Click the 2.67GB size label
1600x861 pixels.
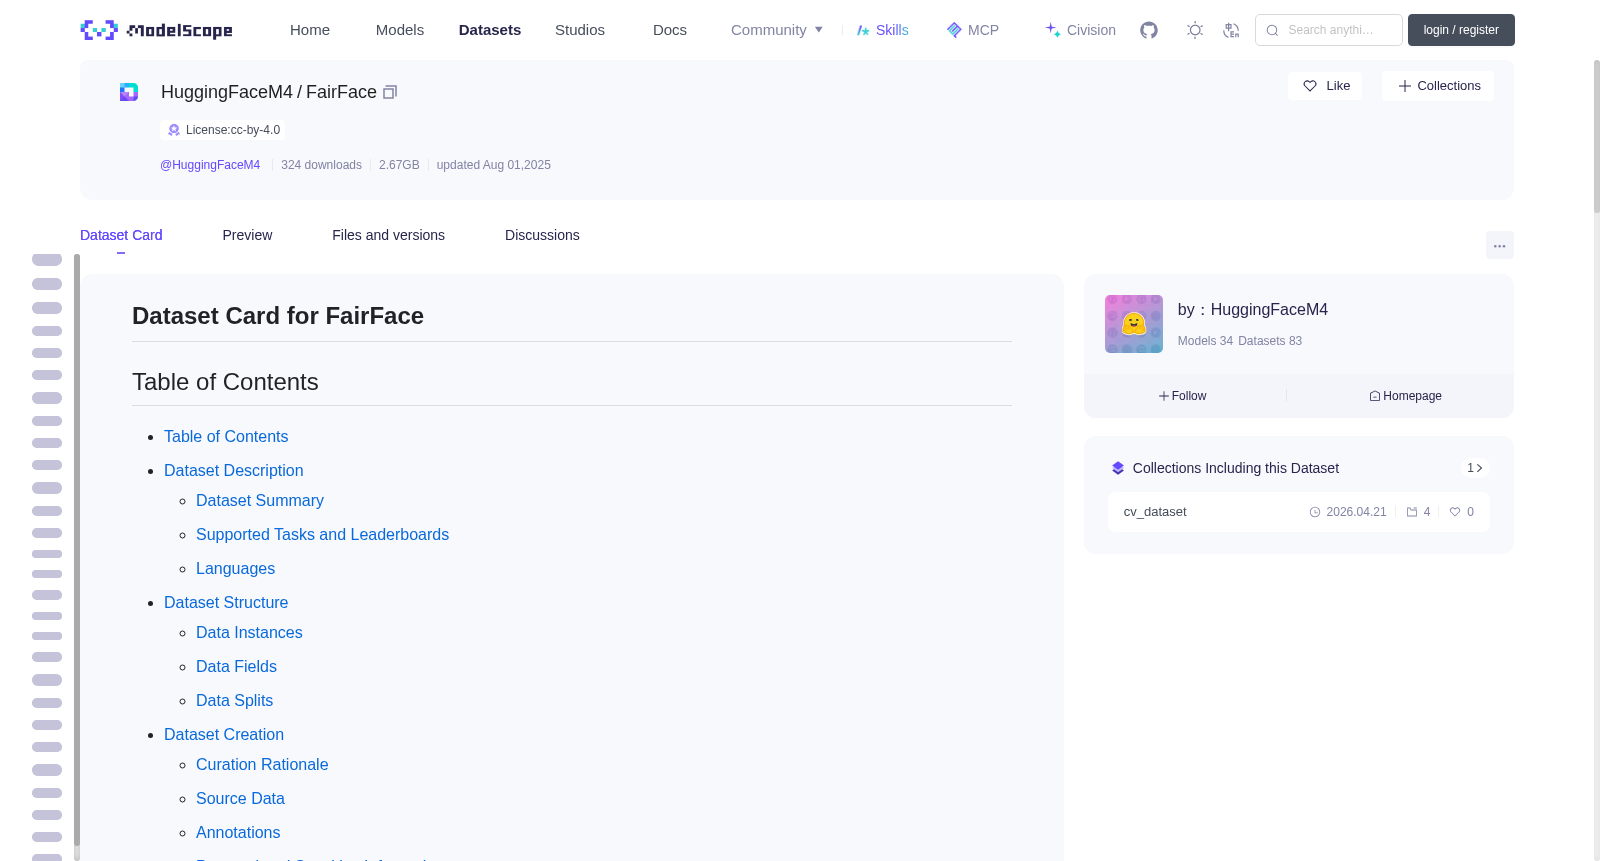point(399,165)
